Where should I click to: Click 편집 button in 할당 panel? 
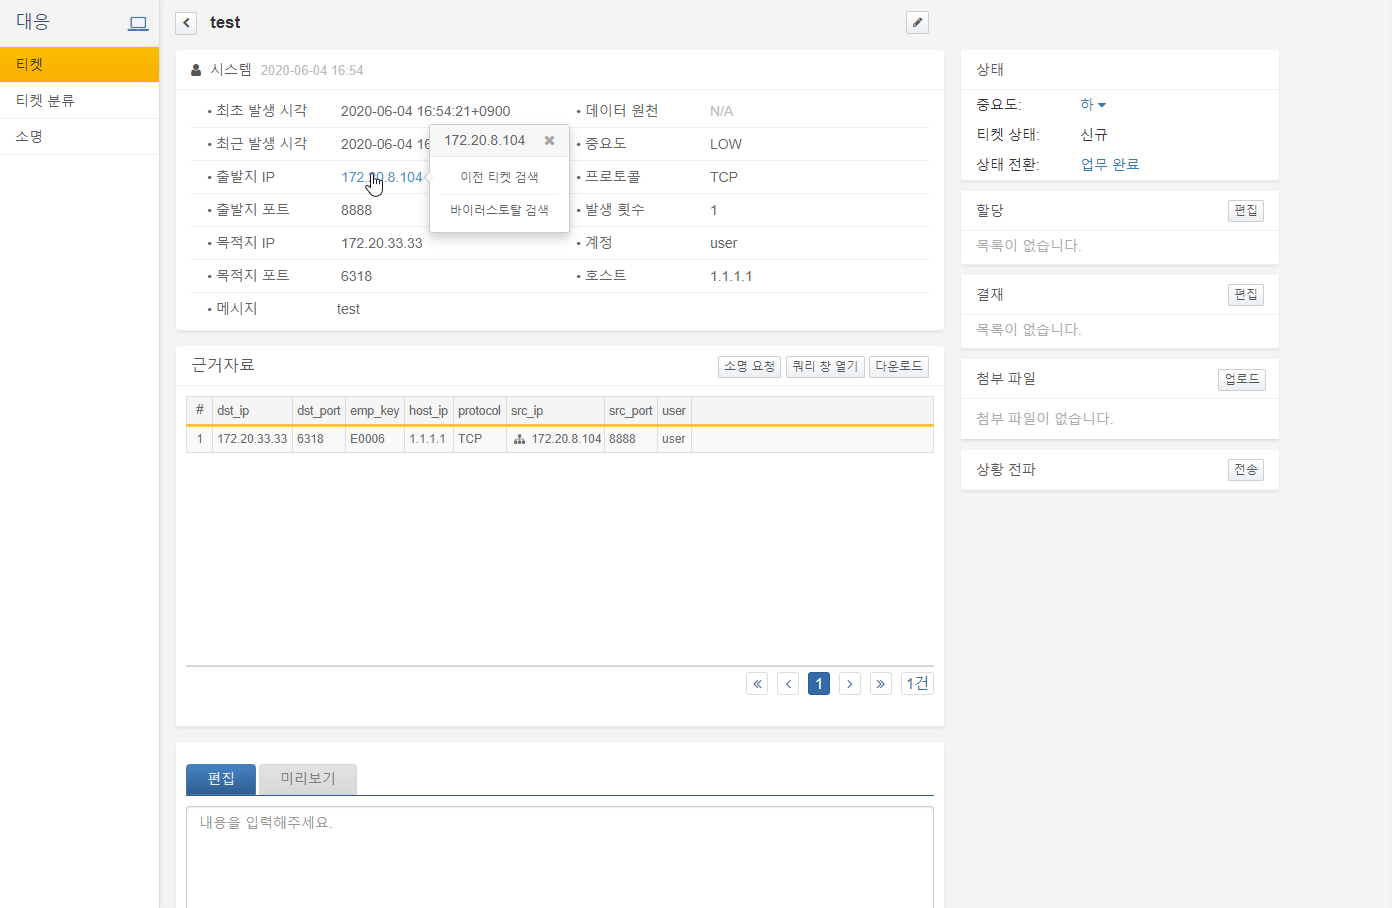tap(1246, 211)
